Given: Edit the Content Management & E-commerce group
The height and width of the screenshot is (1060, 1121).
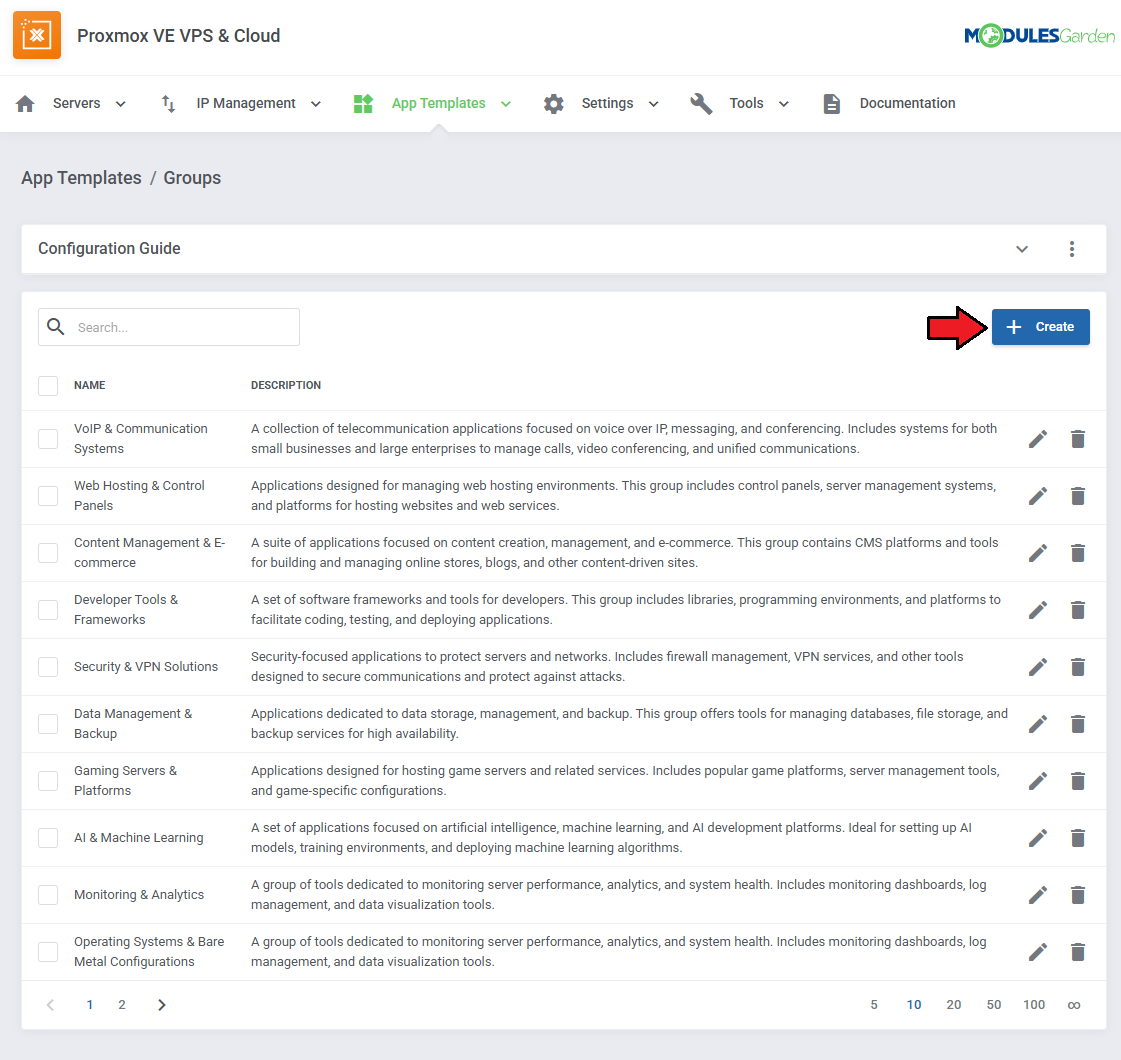Looking at the screenshot, I should coord(1038,553).
